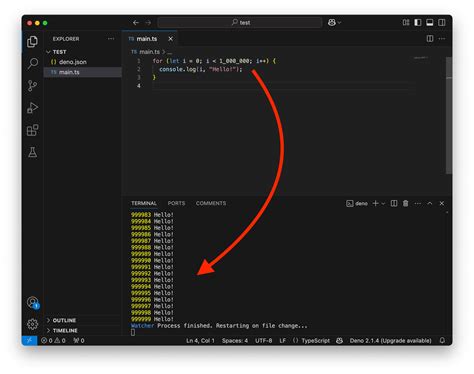Toggle the primary side bar visibility
This screenshot has height=374, width=474.
tap(418, 22)
